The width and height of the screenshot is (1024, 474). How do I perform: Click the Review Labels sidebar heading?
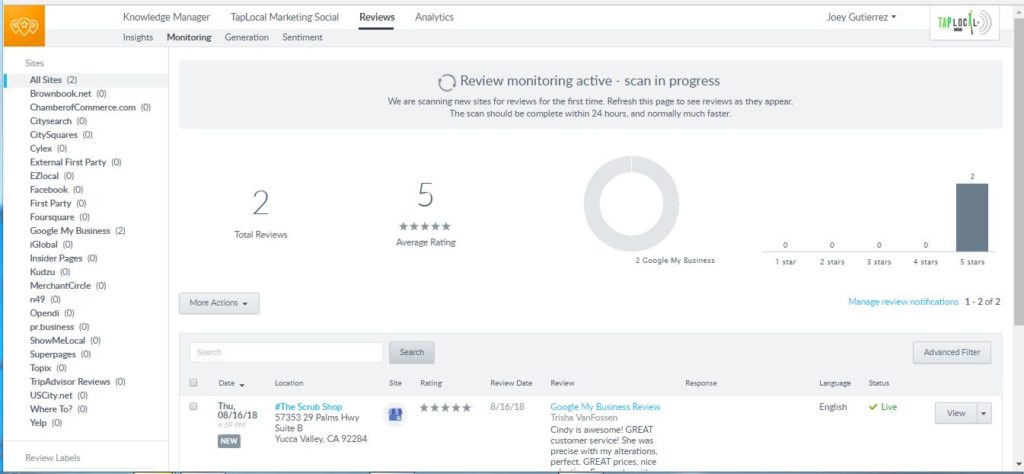coord(52,458)
